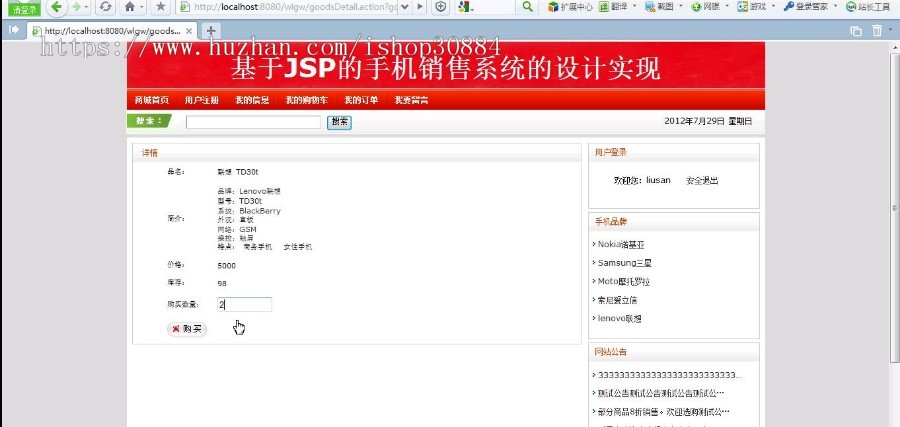Click the product name 联想 TD30t

point(238,172)
